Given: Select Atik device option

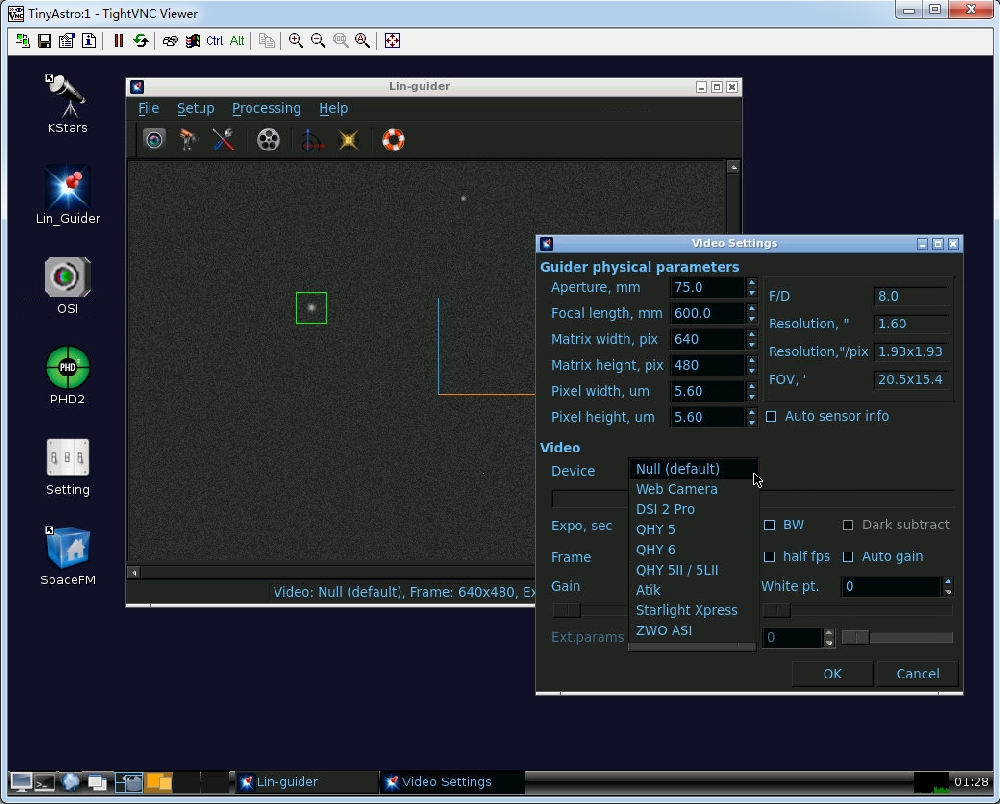Looking at the screenshot, I should [x=693, y=590].
